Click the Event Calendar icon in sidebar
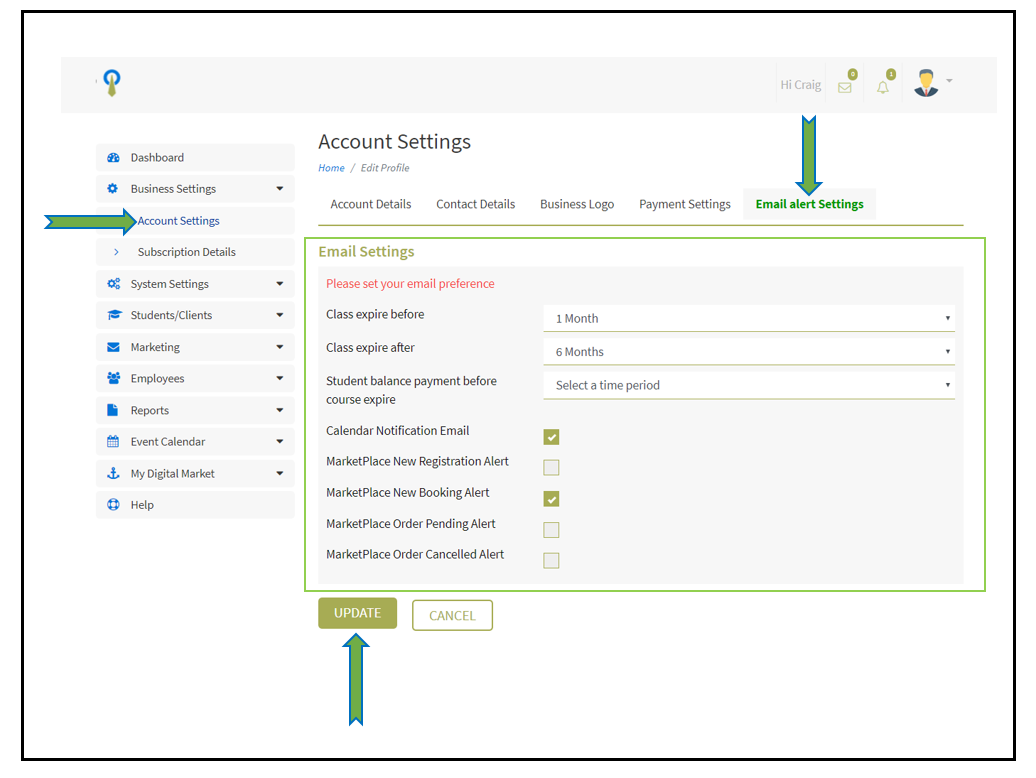Screen dimensions: 1036x778 pyautogui.click(x=113, y=442)
